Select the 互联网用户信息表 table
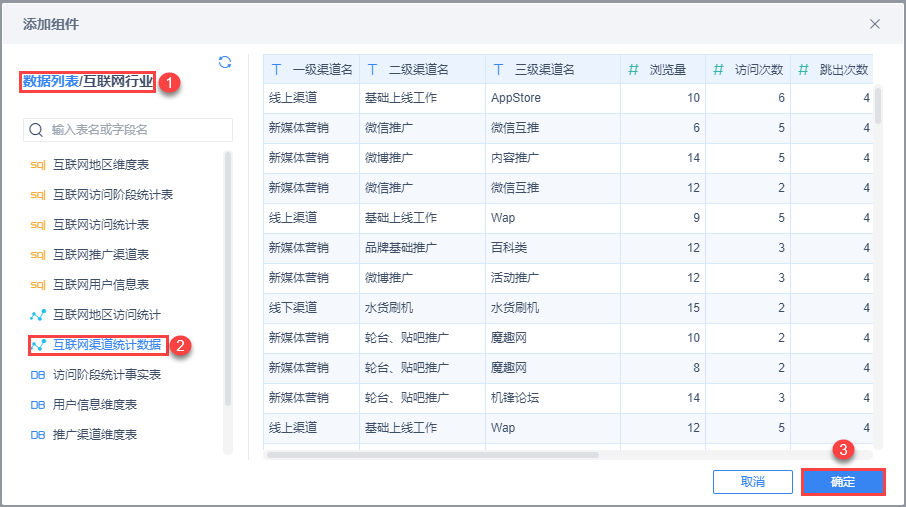Image resolution: width=906 pixels, height=507 pixels. click(x=101, y=285)
